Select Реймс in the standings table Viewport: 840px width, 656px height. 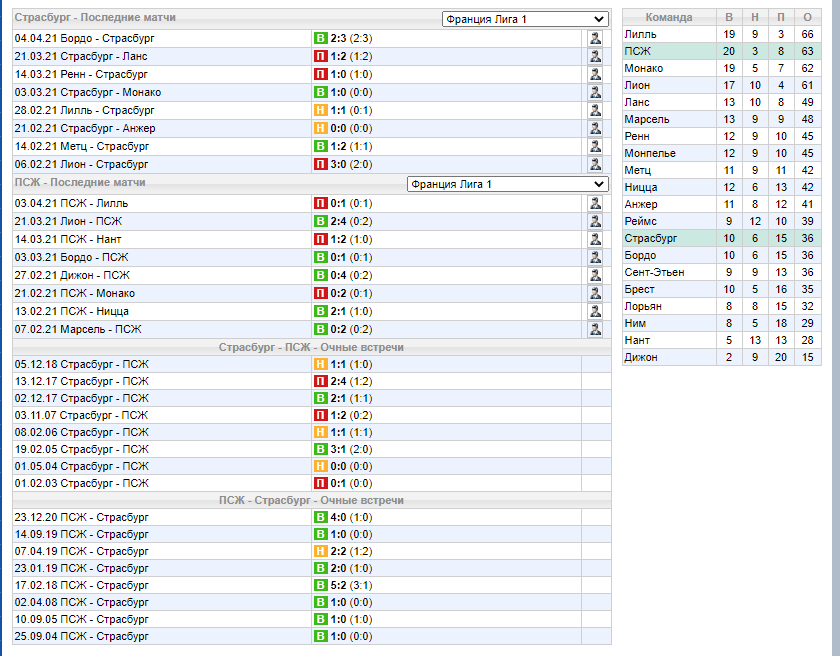tap(722, 221)
